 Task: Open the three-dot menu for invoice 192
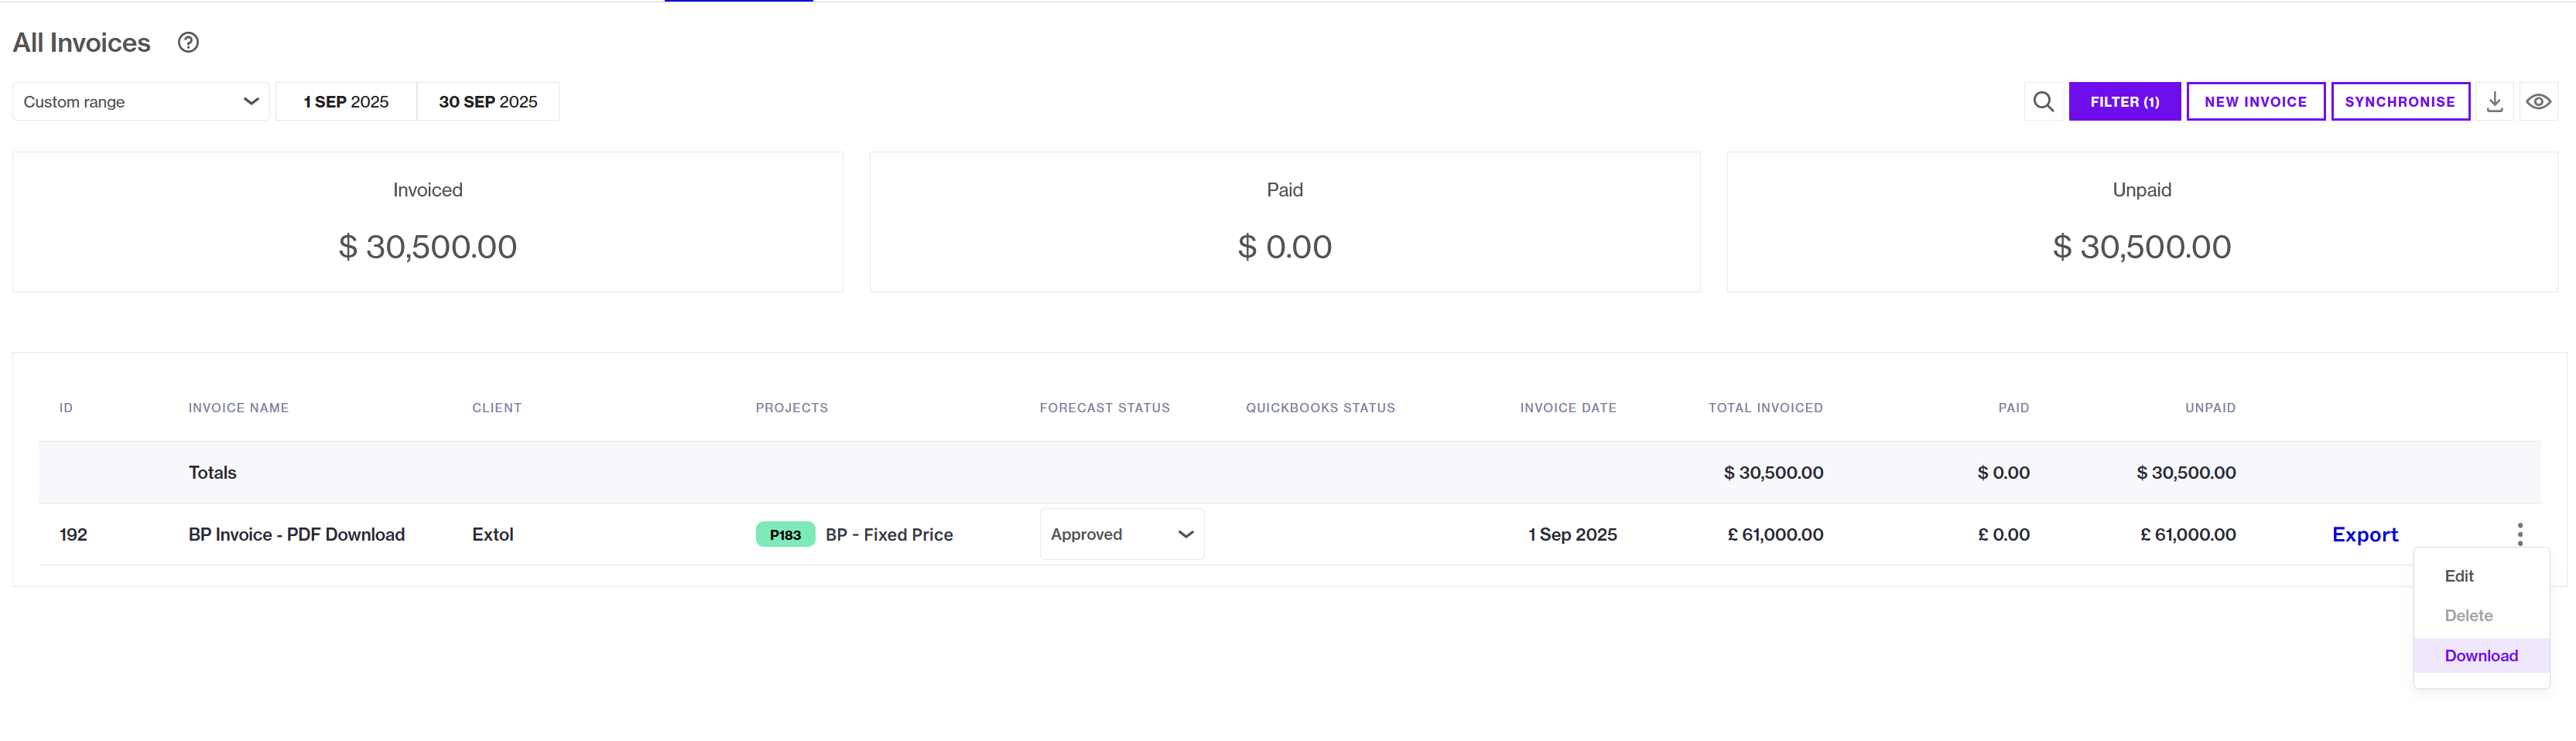[x=2519, y=534]
